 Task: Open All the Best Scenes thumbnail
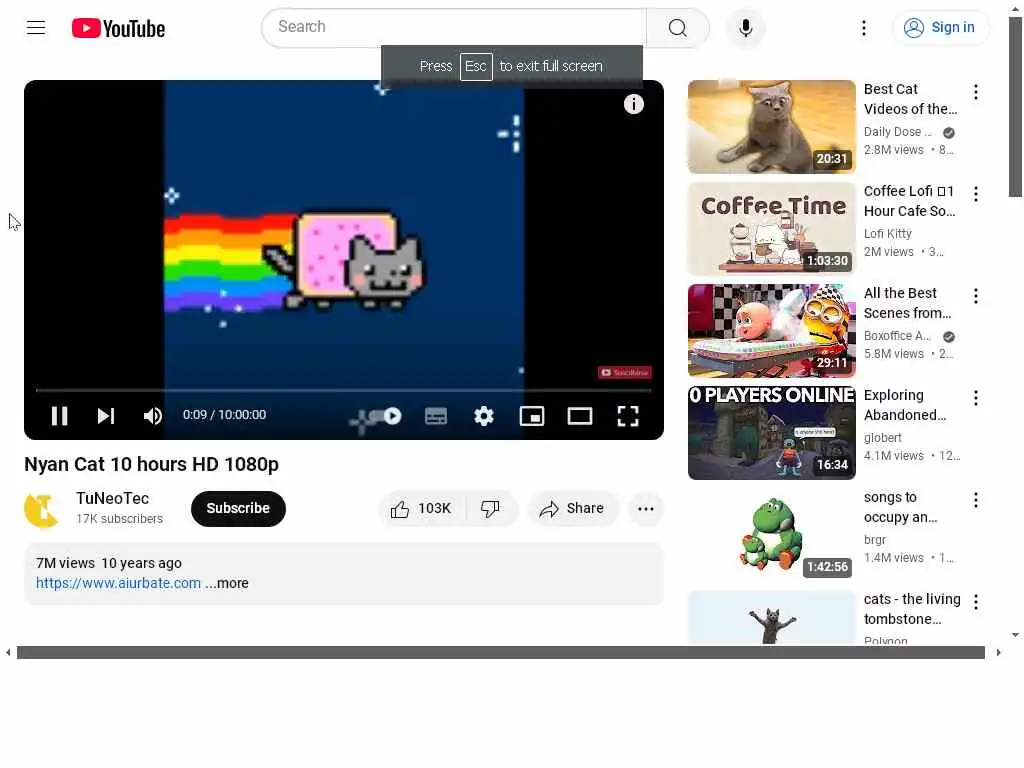pyautogui.click(x=771, y=330)
